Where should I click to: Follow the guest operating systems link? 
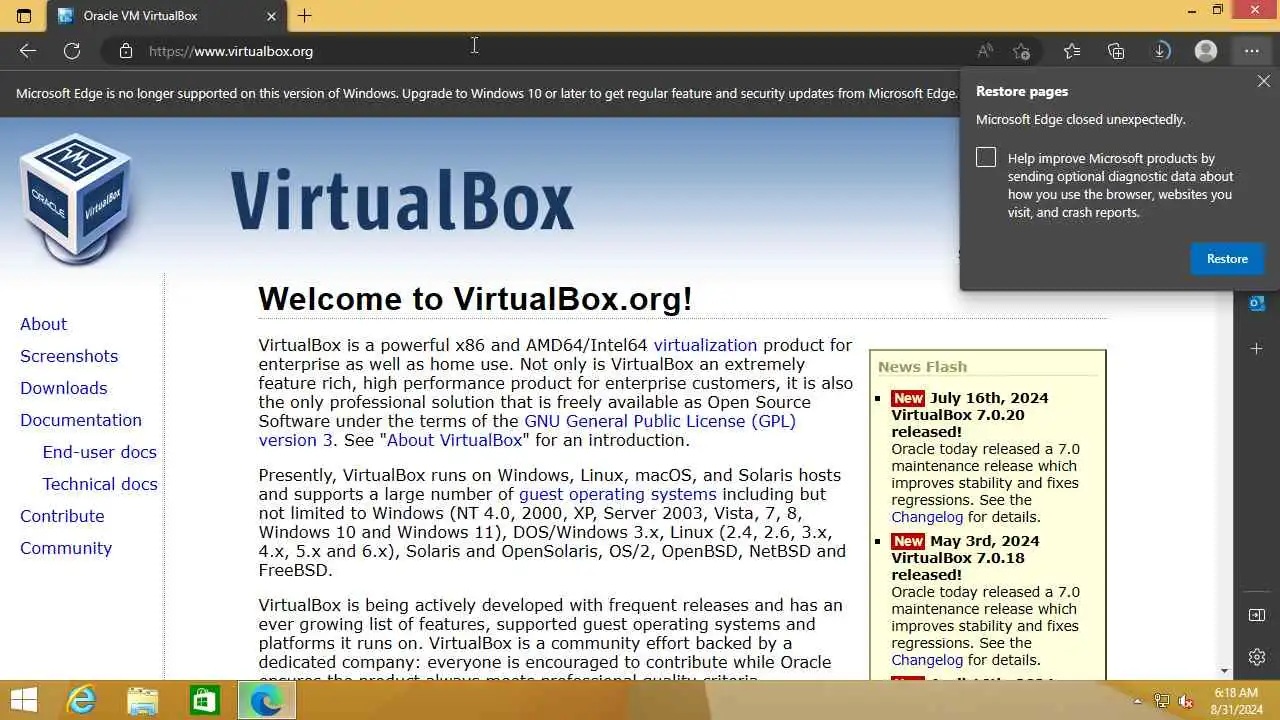tap(617, 494)
